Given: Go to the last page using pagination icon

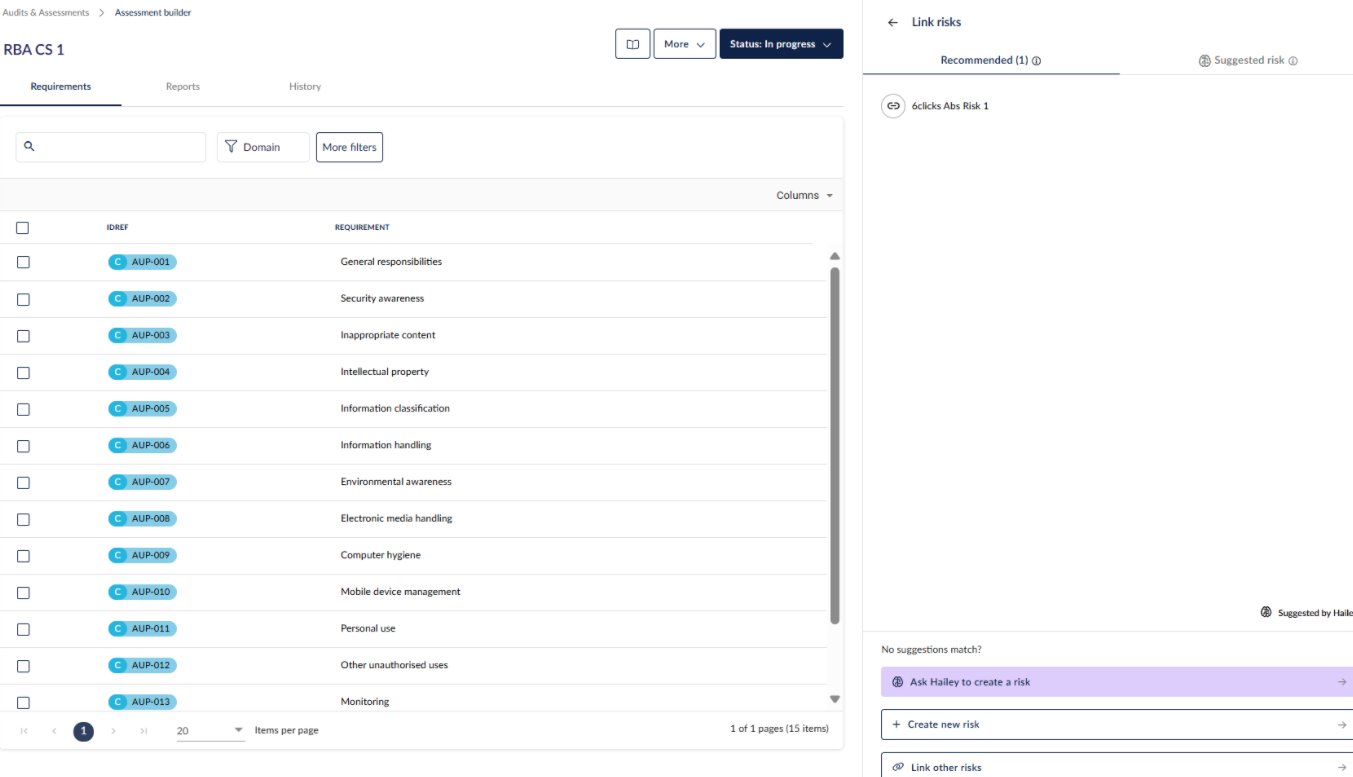Looking at the screenshot, I should [143, 731].
